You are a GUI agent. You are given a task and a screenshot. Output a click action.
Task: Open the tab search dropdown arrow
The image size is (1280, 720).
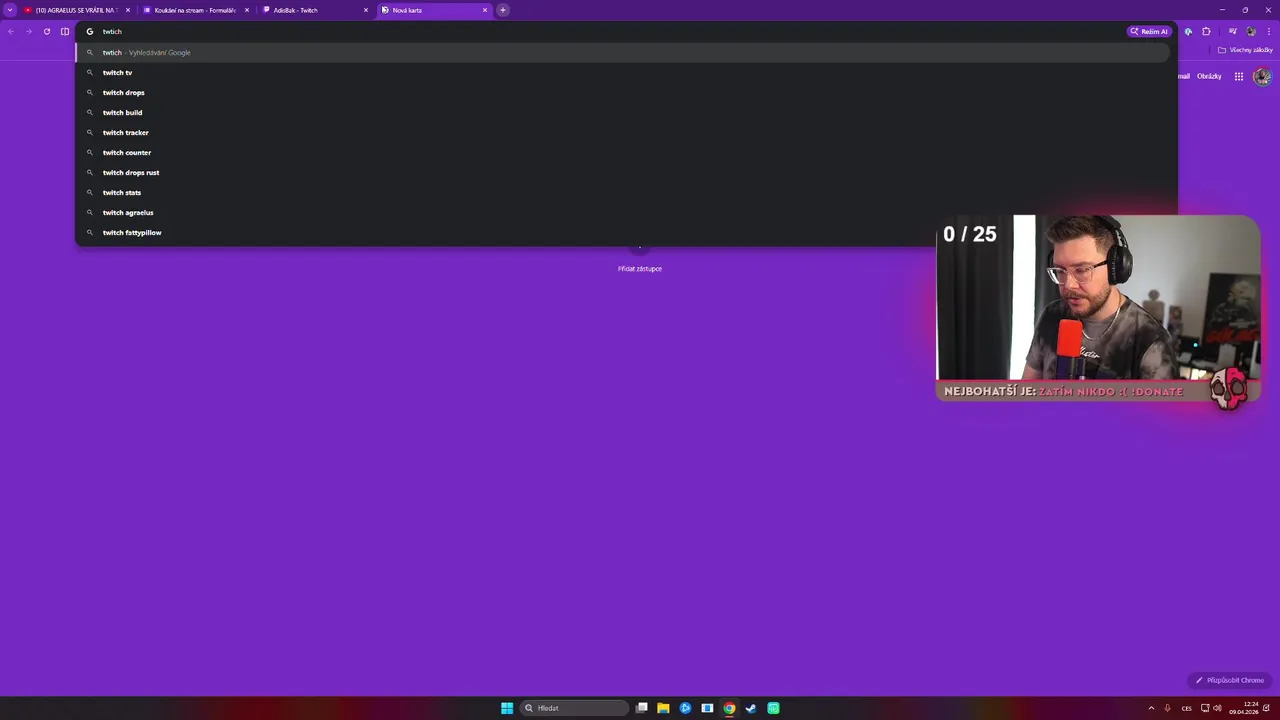tap(10, 10)
